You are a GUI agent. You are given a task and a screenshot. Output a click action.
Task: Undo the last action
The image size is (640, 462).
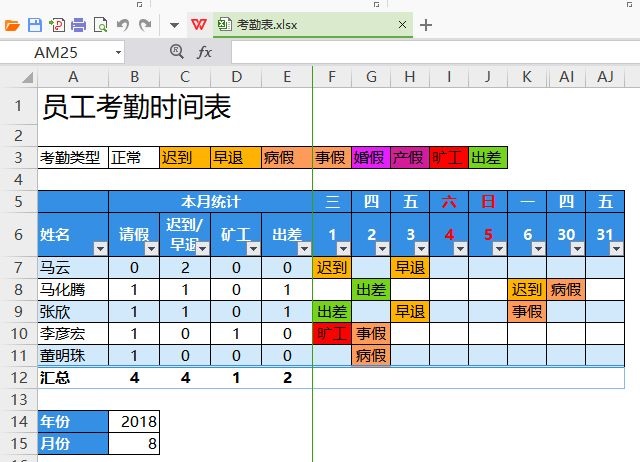point(123,25)
